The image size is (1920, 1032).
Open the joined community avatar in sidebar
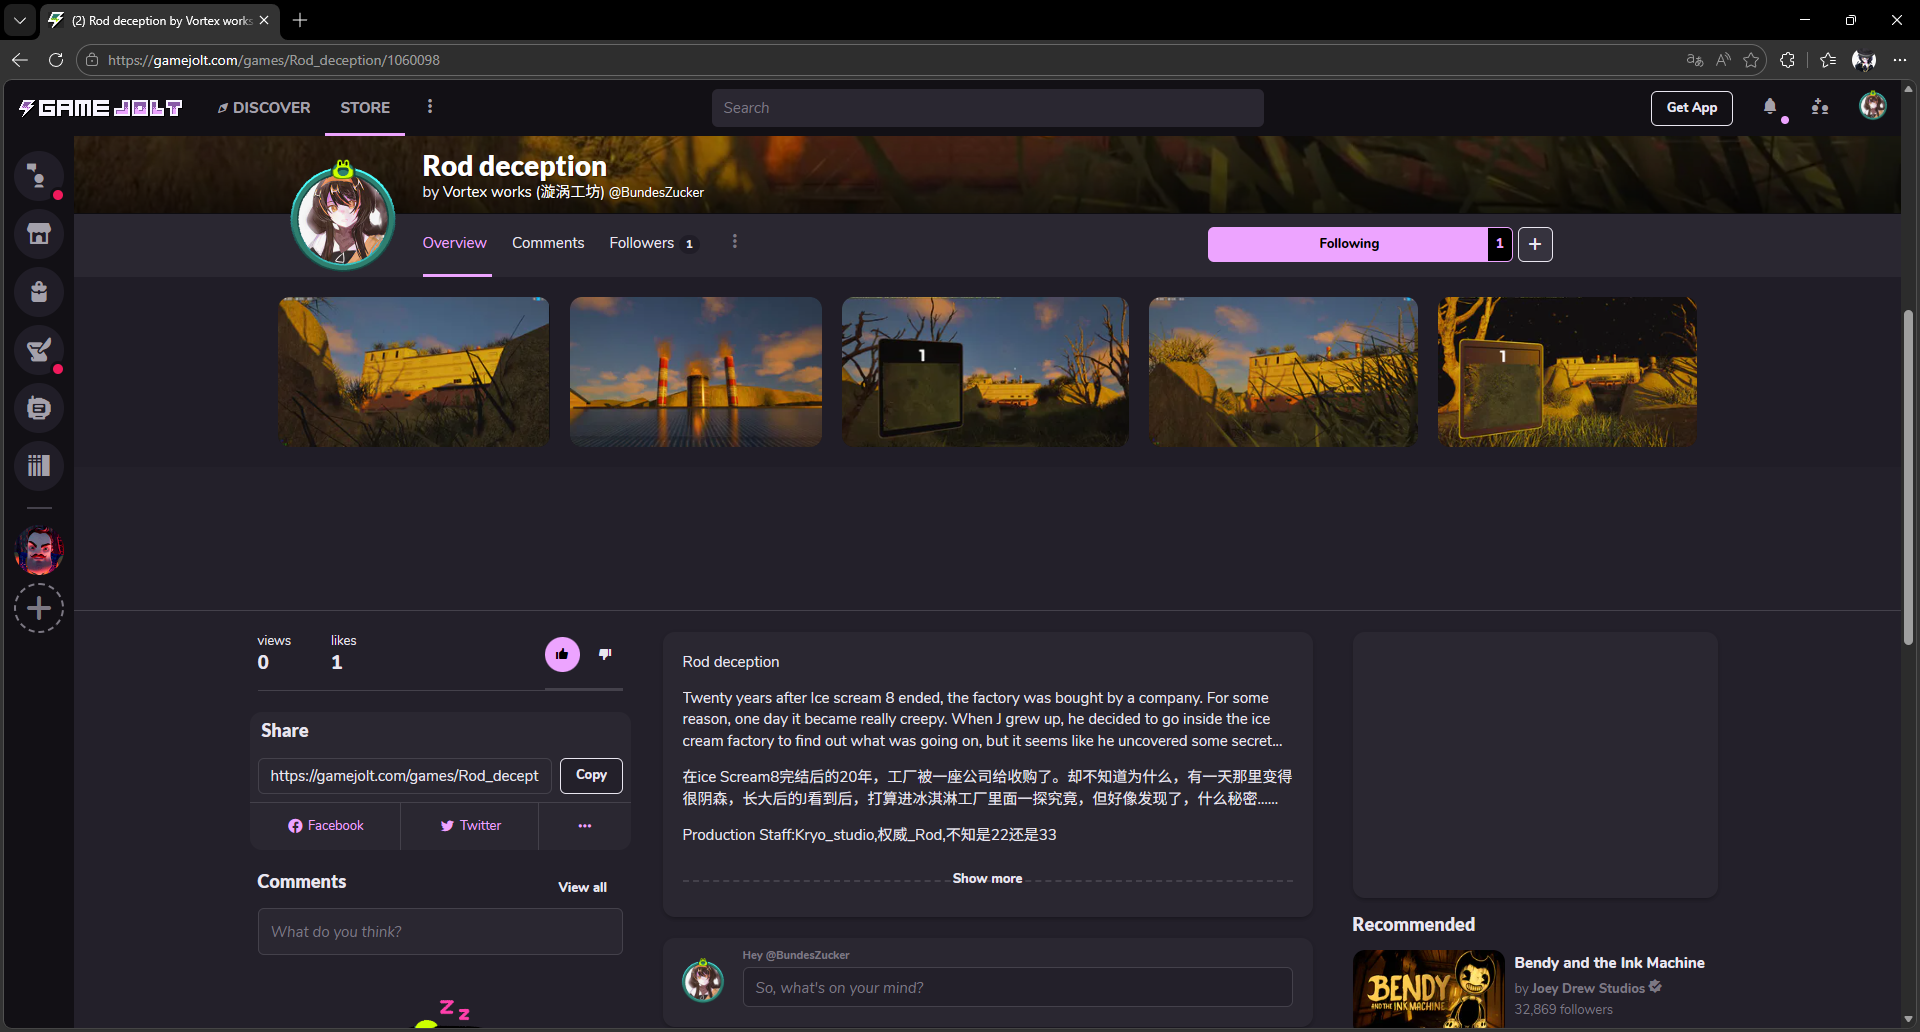click(39, 550)
